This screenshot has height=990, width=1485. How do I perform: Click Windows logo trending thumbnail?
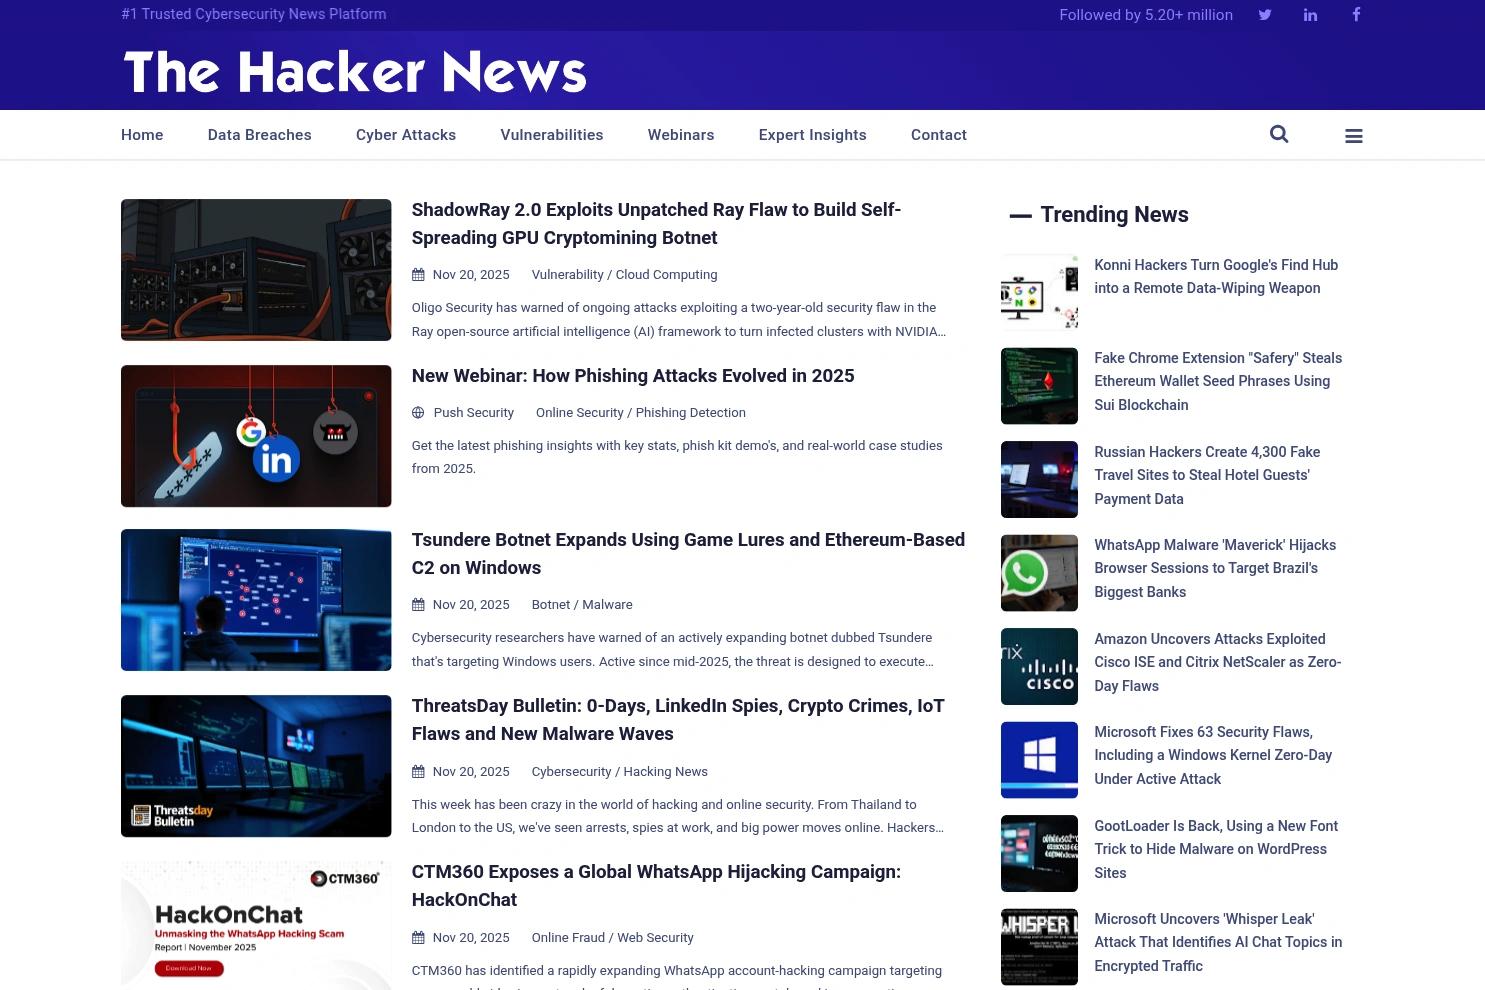1039,760
